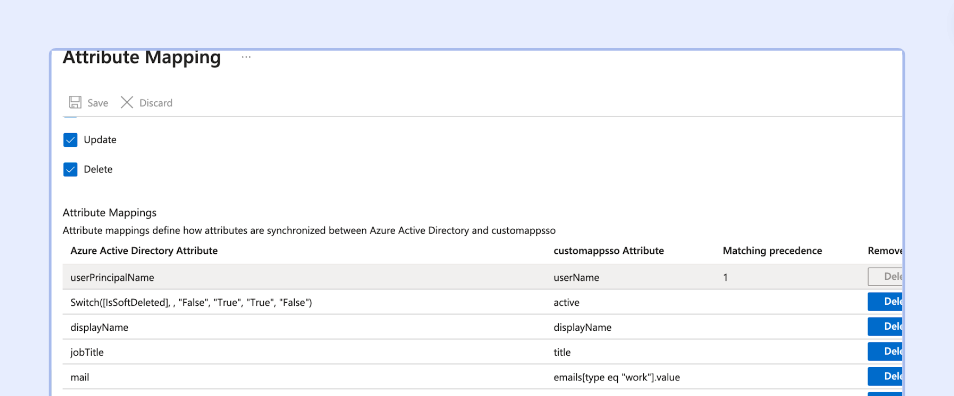Image resolution: width=954 pixels, height=396 pixels.
Task: Uncheck the Delete checkbox
Action: 71,170
